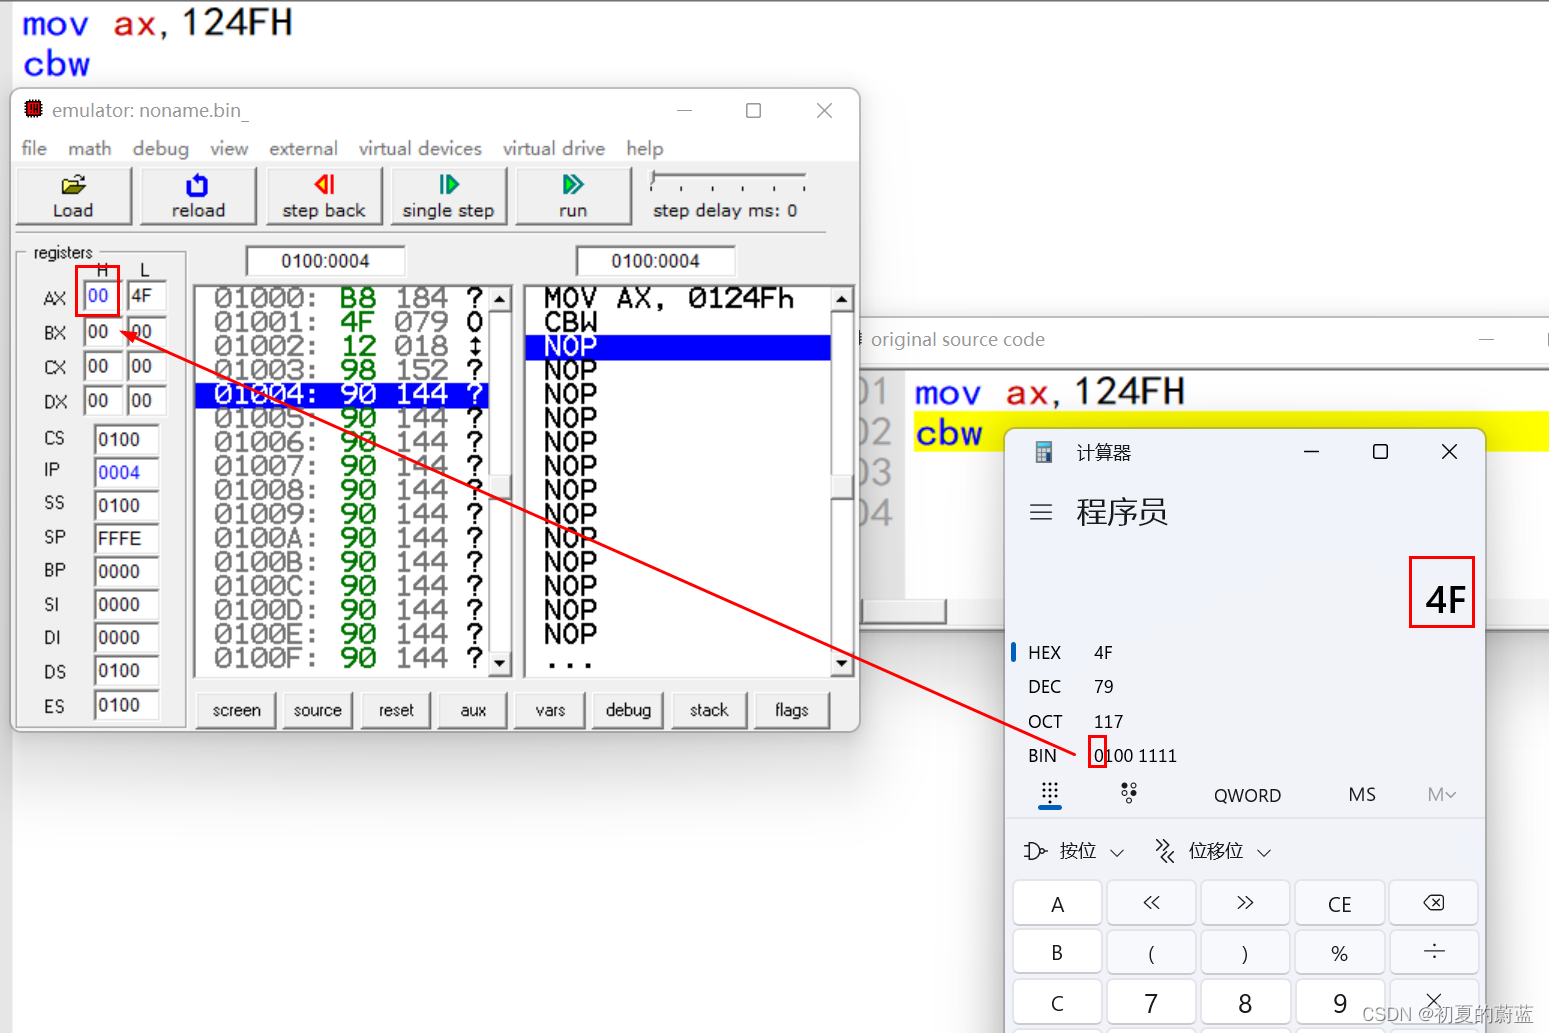
Task: Click calculator hex key B
Action: pos(1057,953)
